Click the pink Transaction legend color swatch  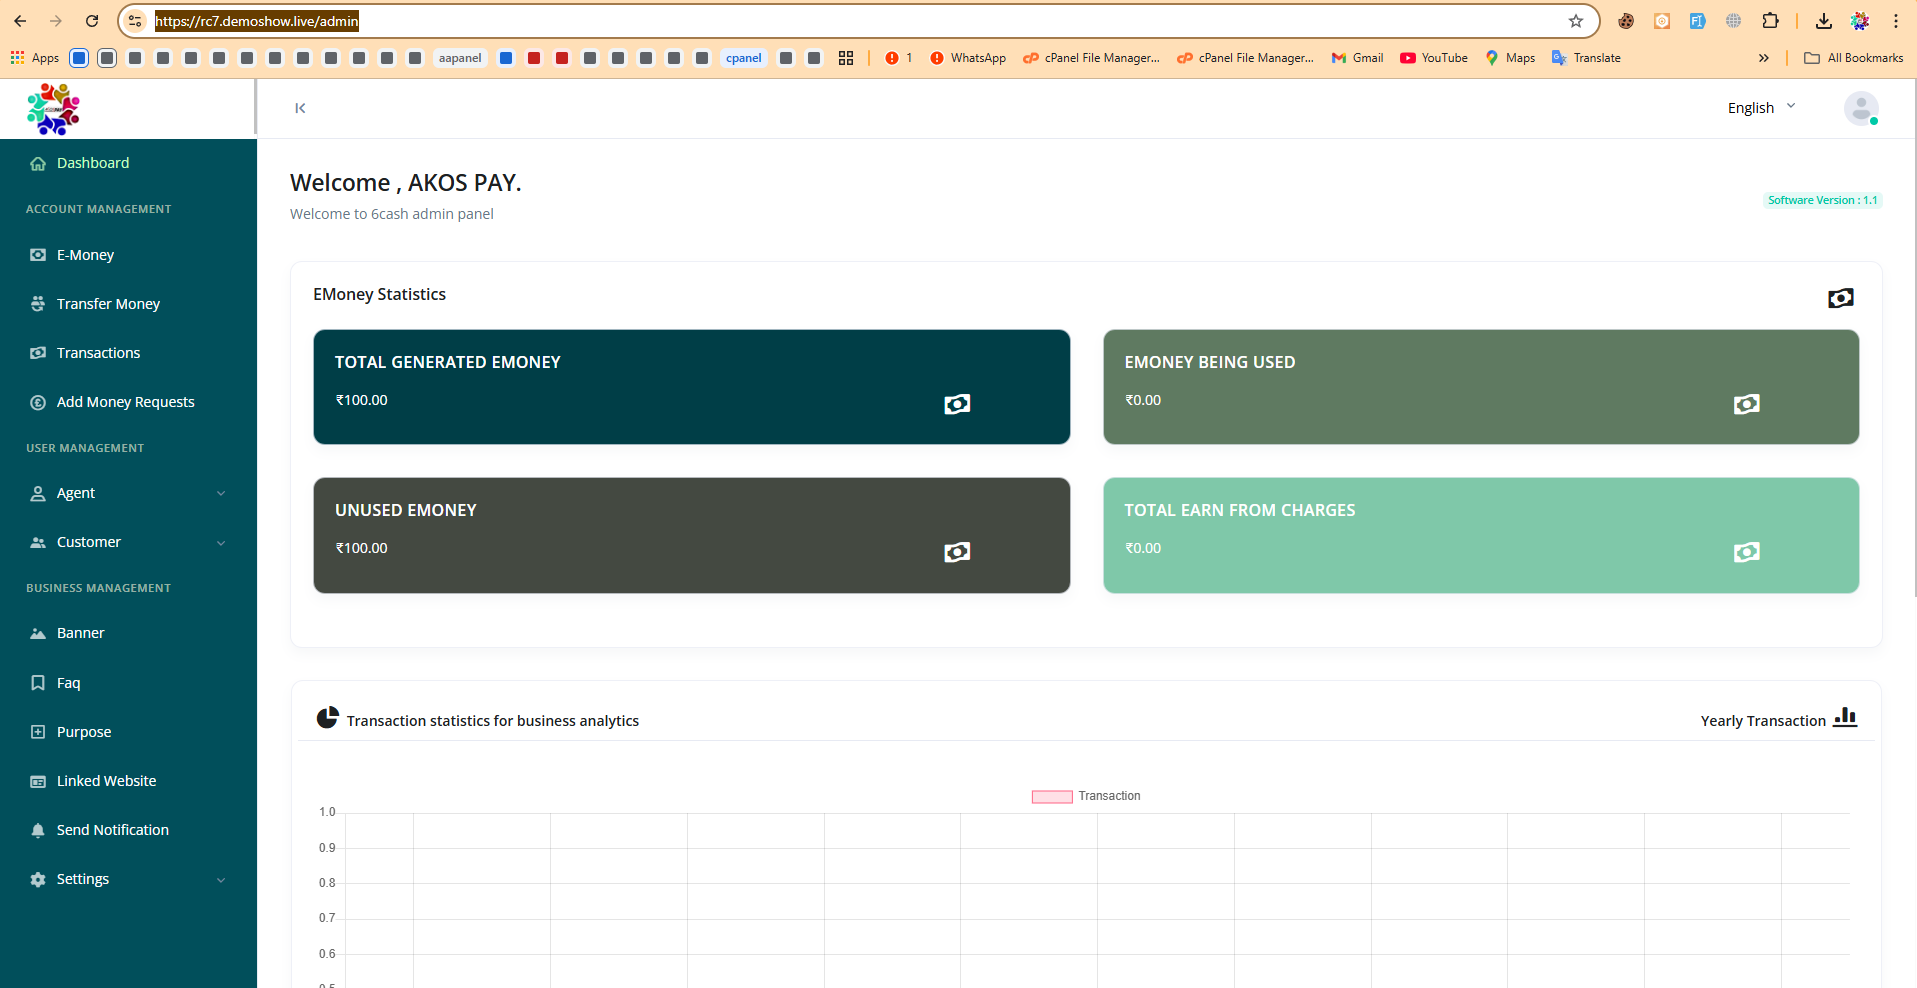pyautogui.click(x=1052, y=796)
